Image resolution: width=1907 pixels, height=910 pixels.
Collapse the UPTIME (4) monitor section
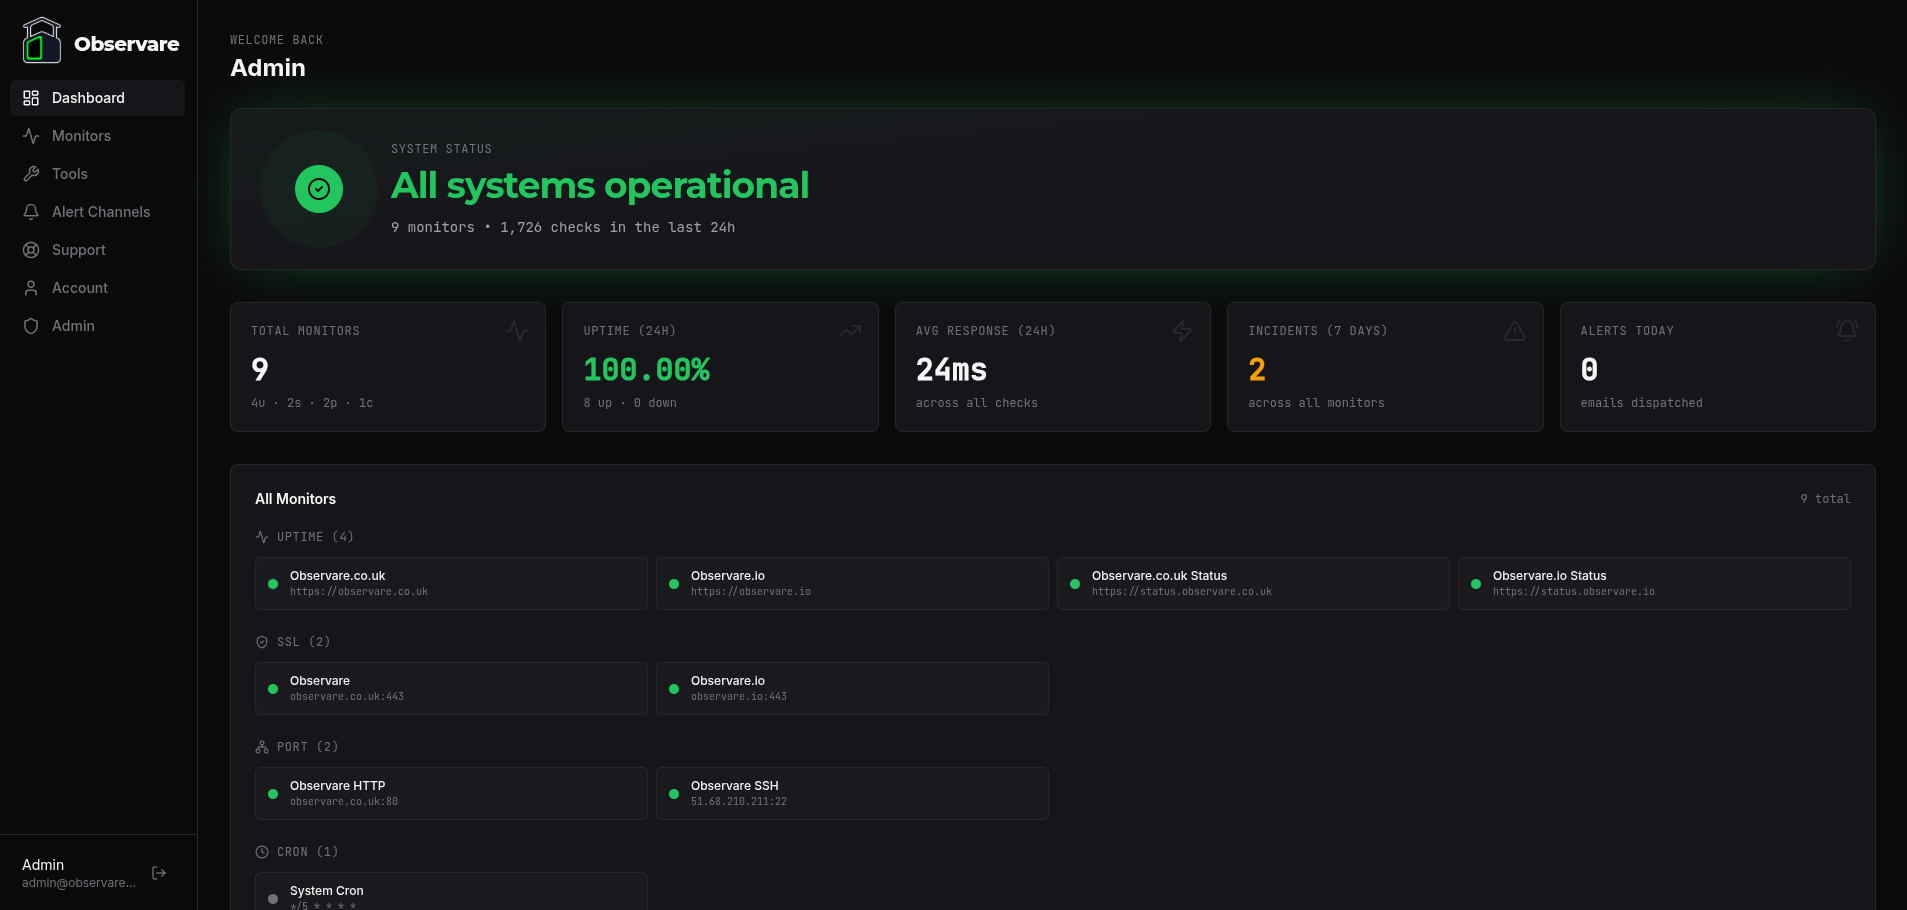[x=305, y=536]
